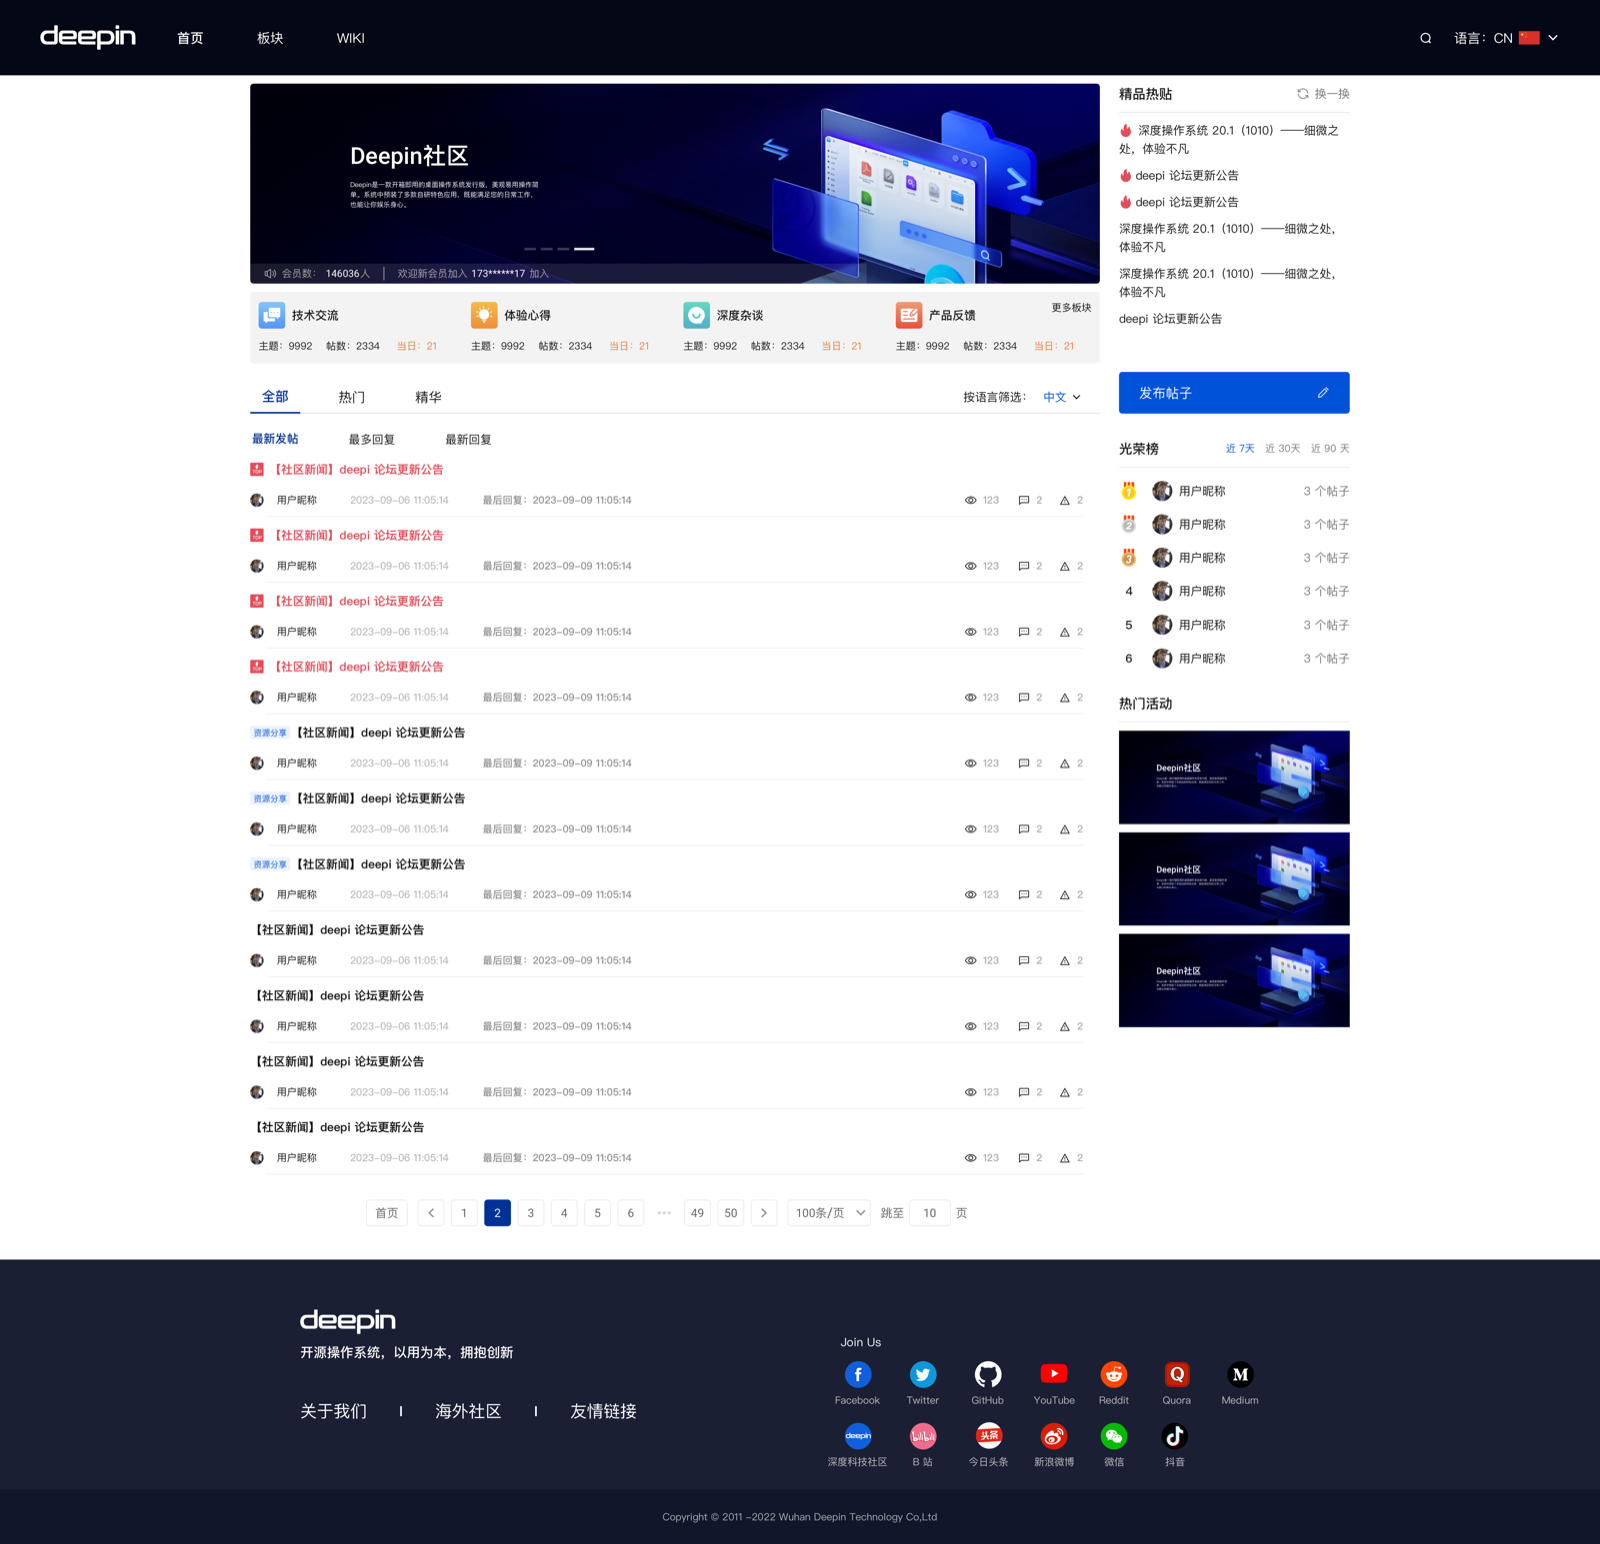
Task: Show 光荣榜 for 近 90 天
Action: click(1330, 448)
